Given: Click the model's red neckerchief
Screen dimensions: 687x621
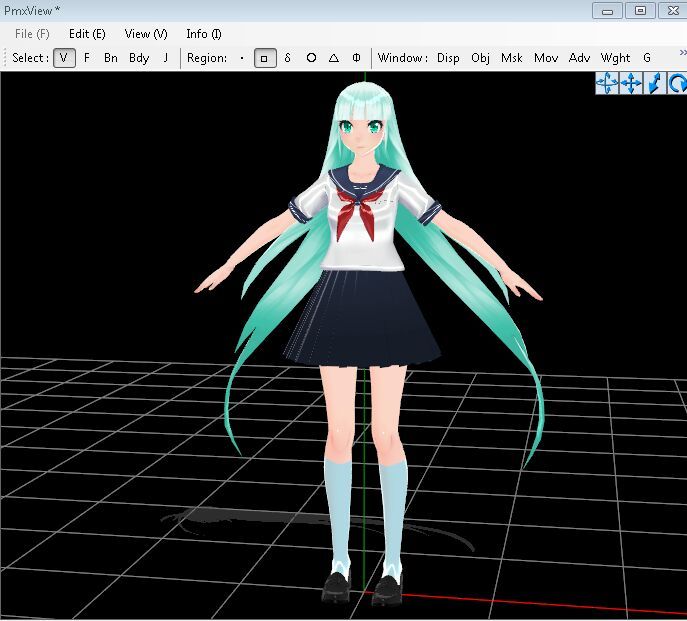Looking at the screenshot, I should pos(356,215).
